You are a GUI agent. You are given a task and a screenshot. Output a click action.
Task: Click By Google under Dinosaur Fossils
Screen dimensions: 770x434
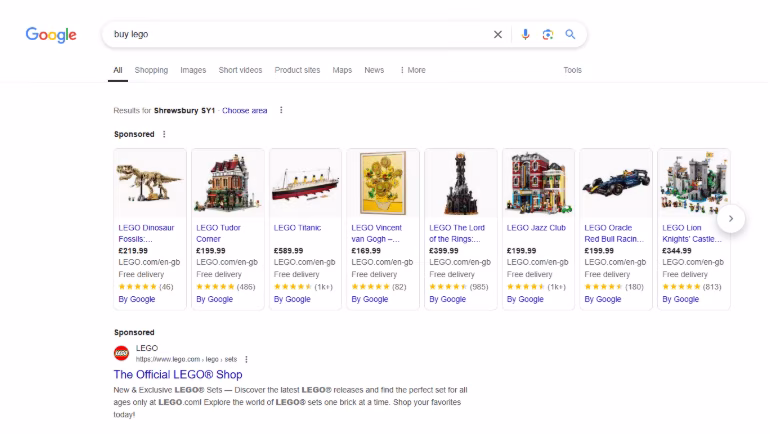(x=137, y=299)
